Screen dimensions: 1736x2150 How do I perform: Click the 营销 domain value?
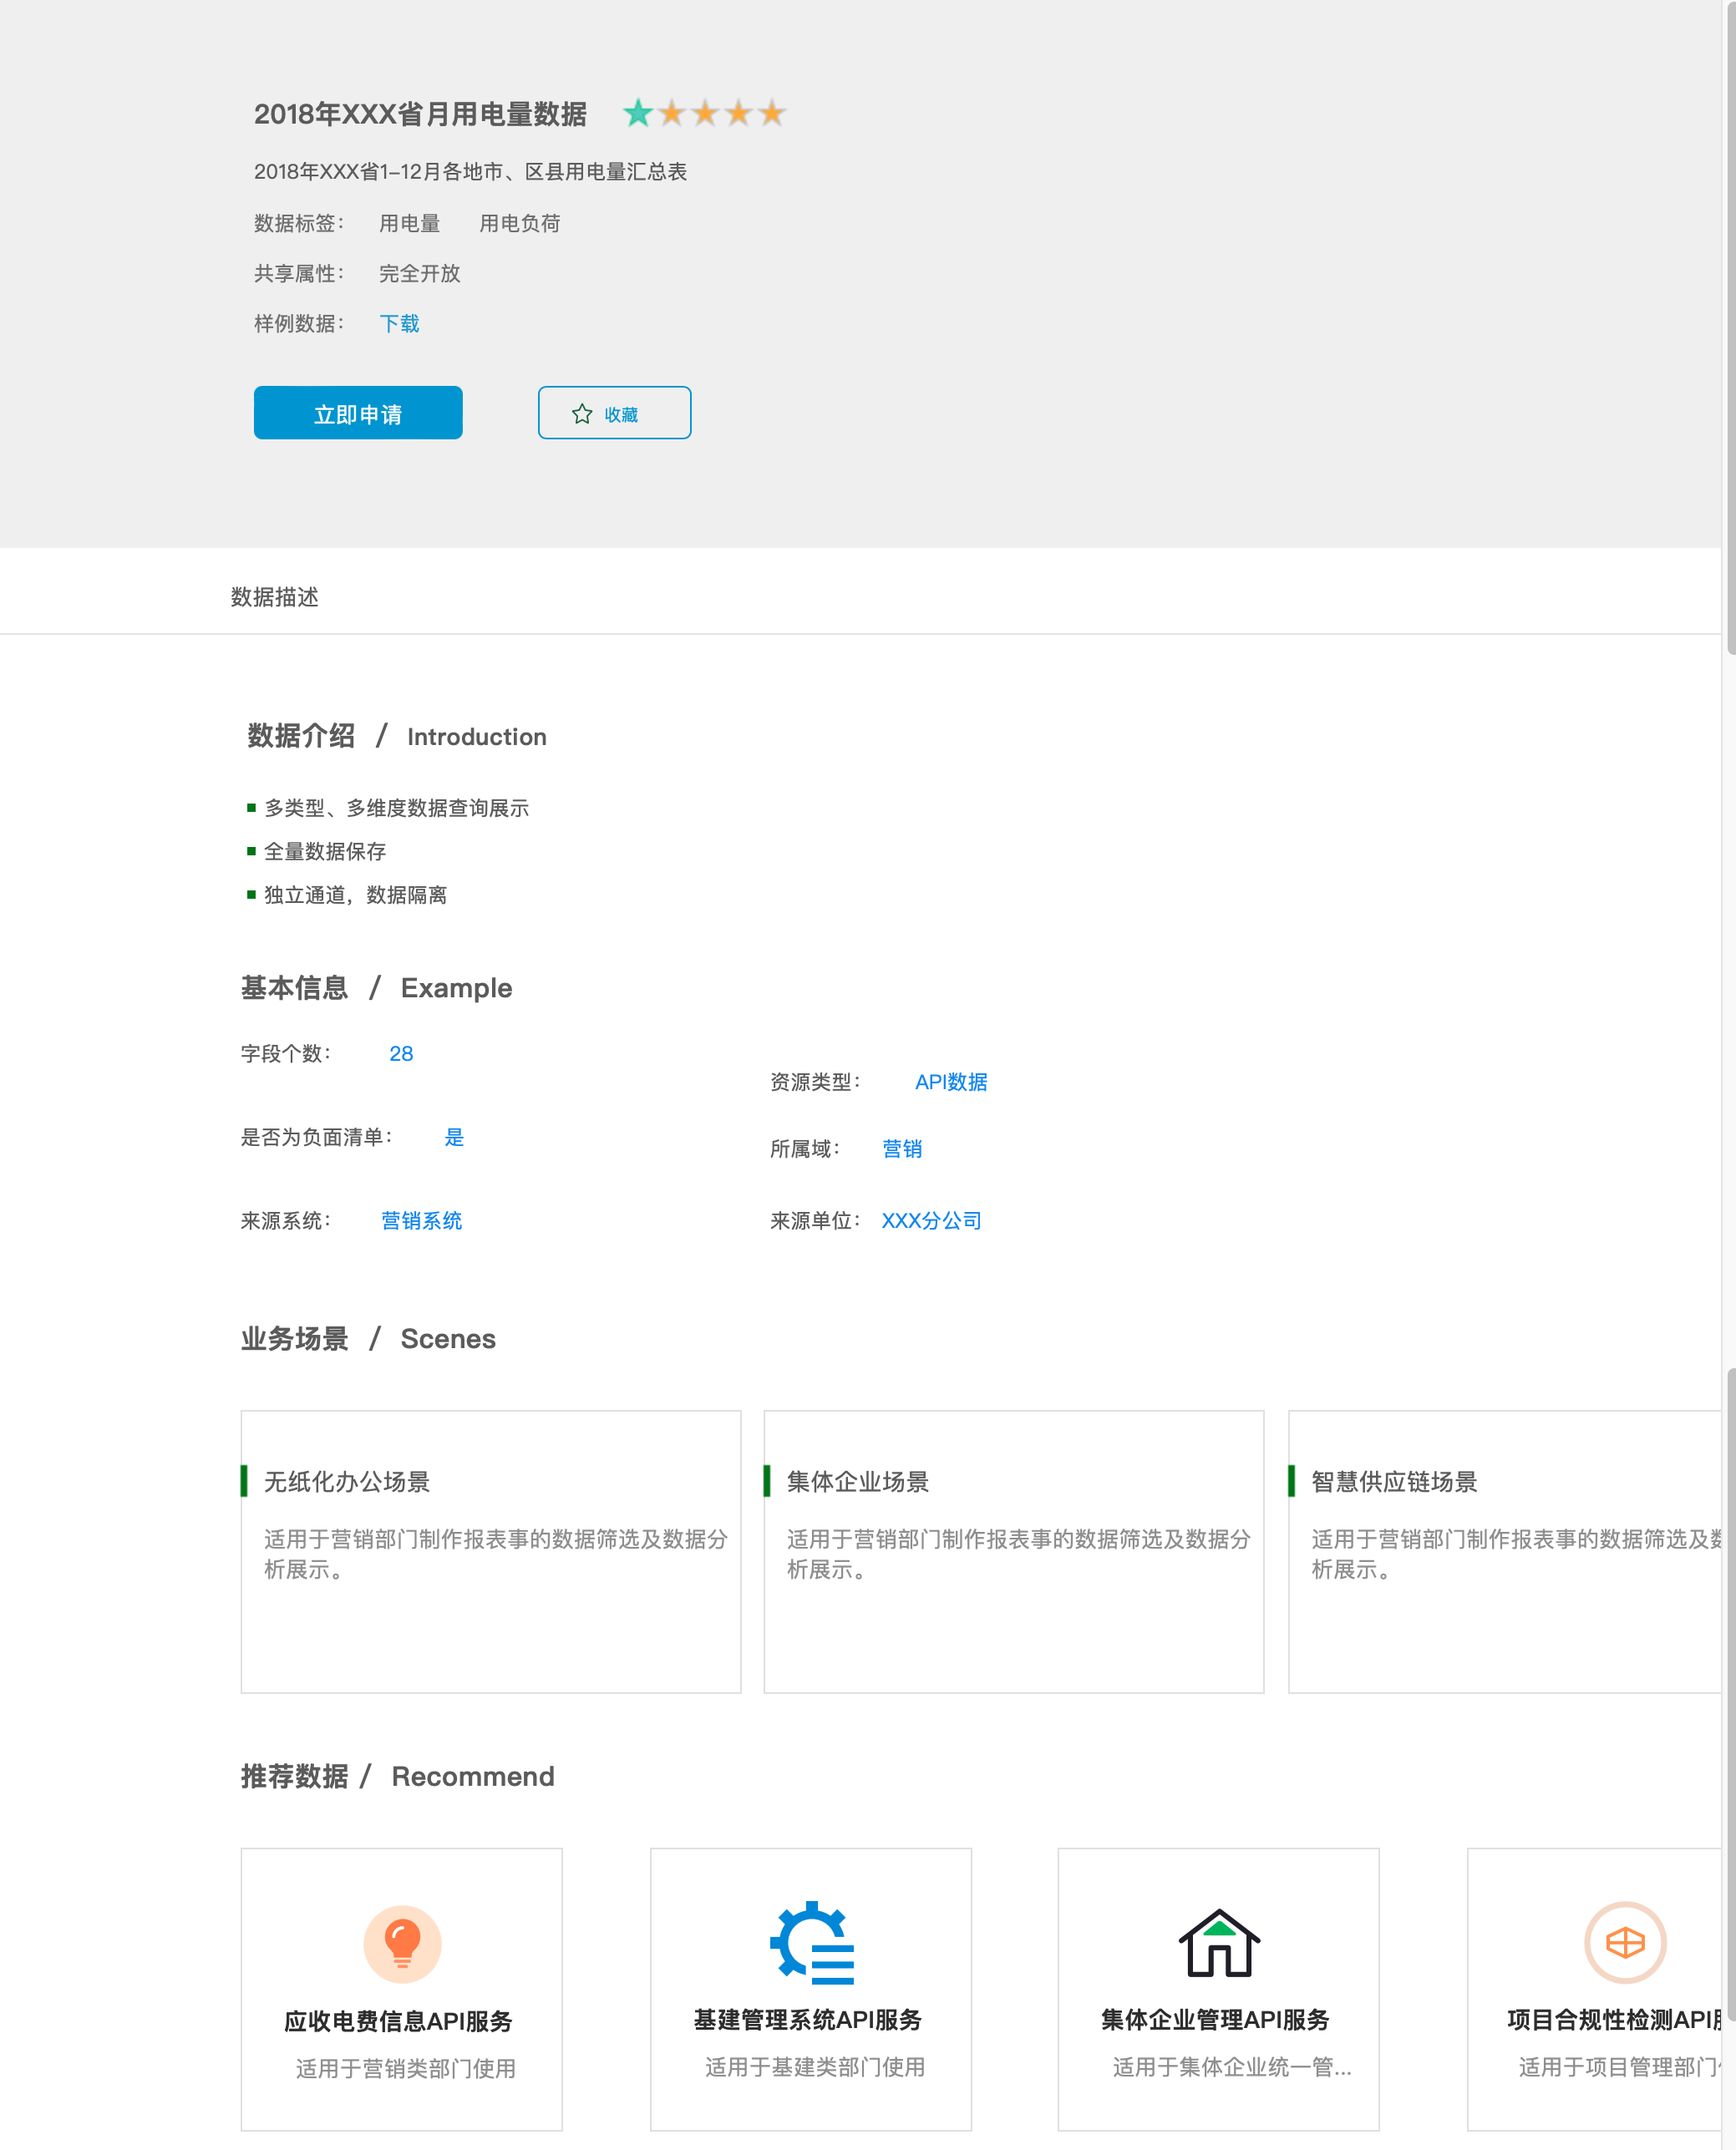tap(902, 1149)
